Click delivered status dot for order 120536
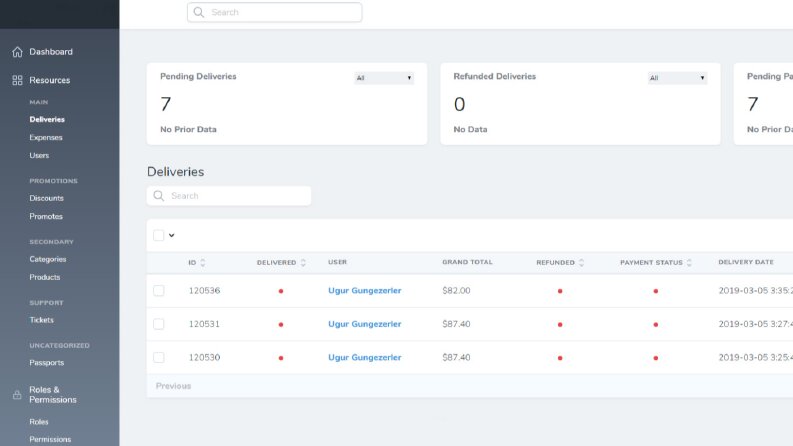793x446 pixels. [281, 291]
